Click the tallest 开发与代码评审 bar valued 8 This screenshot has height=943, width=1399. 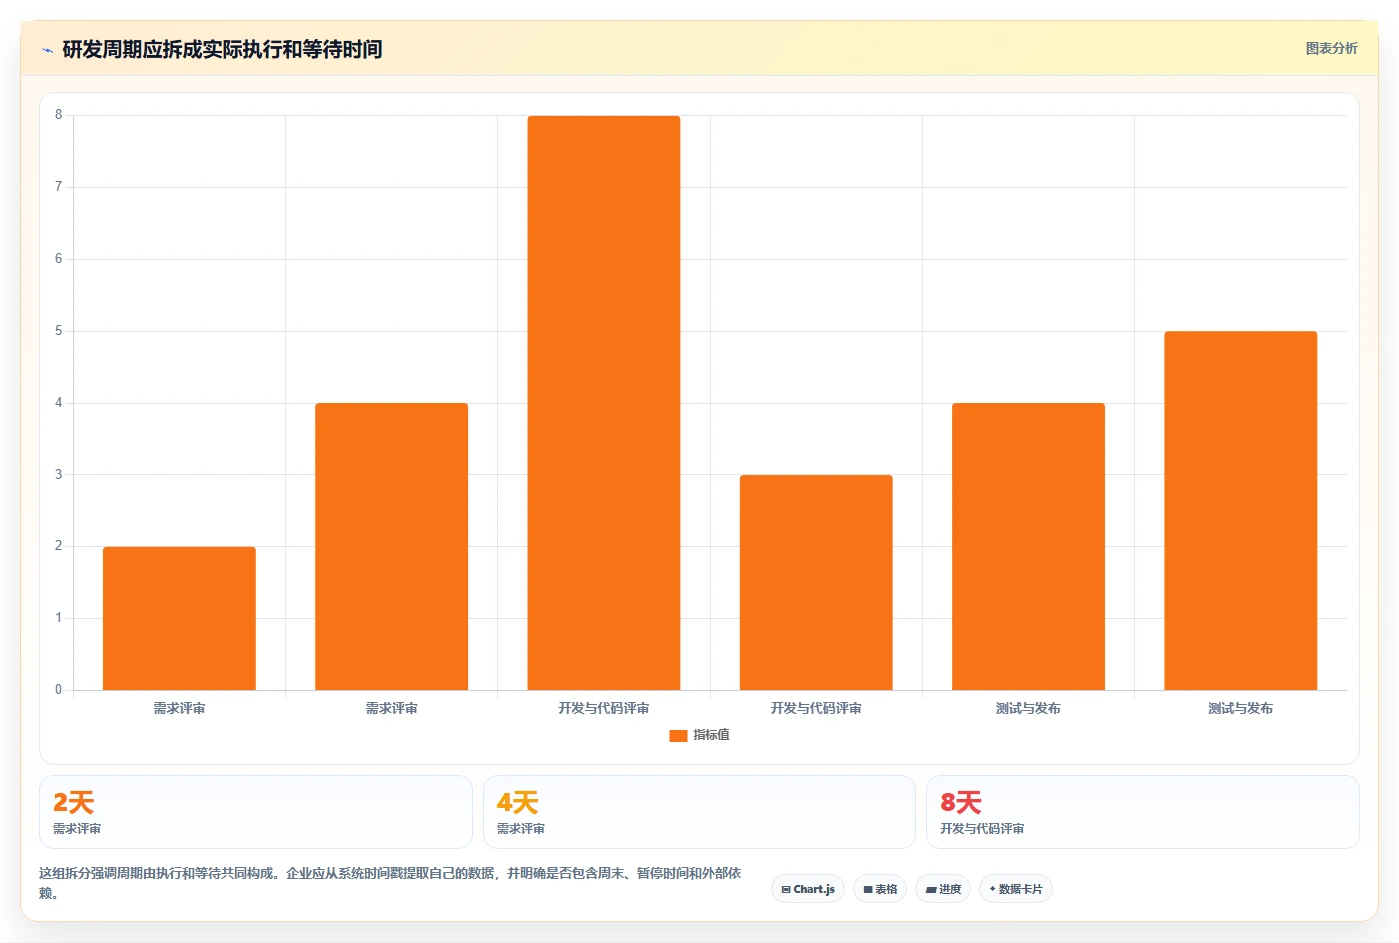604,403
